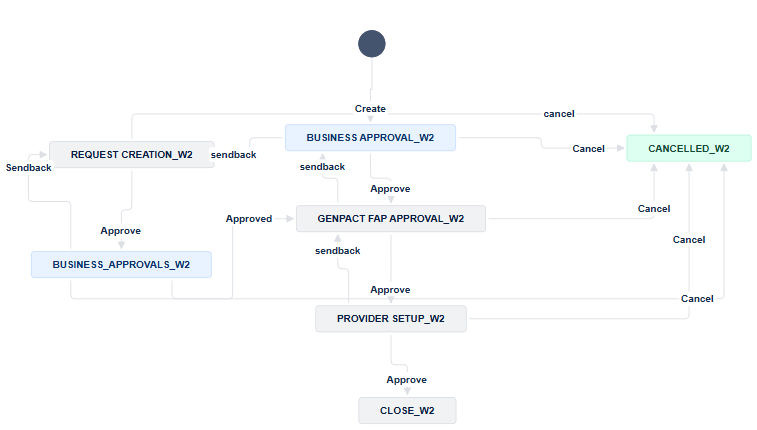
Task: Select the Cancel label from GENPACT FAP APPROVAL_W2
Action: point(654,208)
